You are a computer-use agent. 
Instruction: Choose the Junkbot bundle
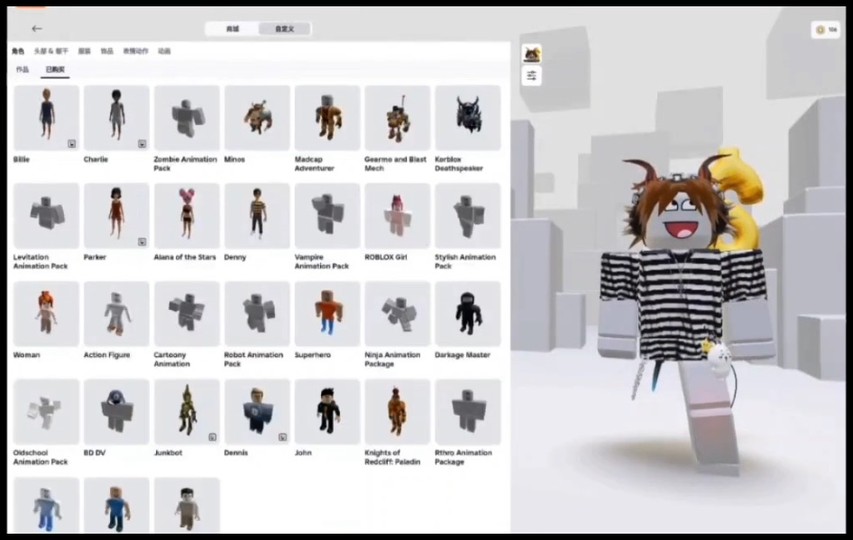click(187, 412)
